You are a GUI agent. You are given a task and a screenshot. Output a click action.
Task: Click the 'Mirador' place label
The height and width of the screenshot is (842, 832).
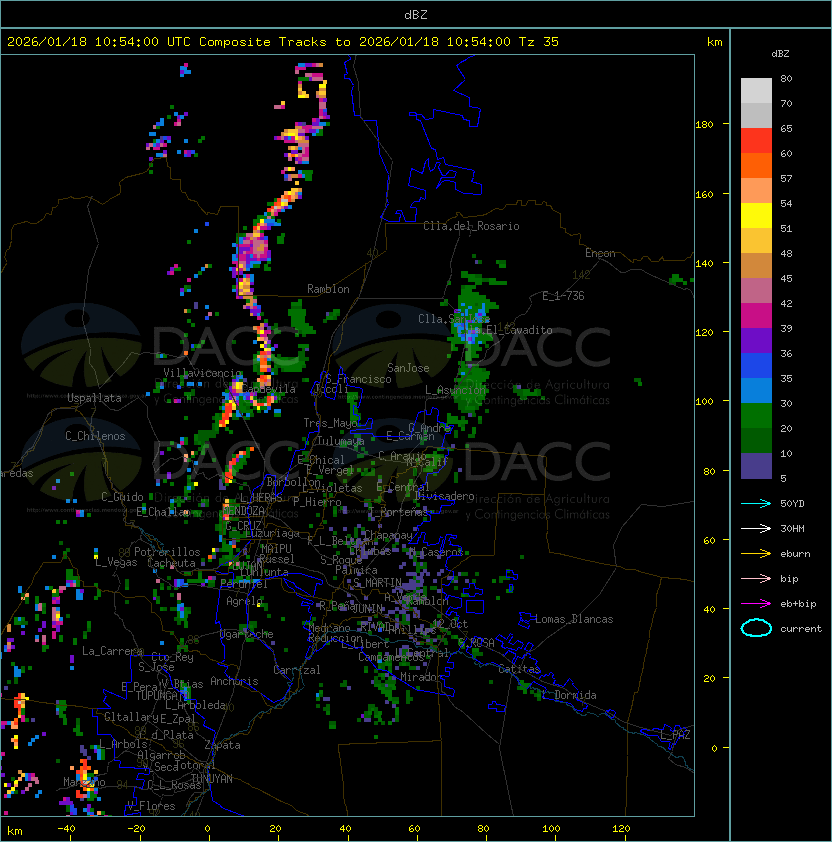pos(421,677)
